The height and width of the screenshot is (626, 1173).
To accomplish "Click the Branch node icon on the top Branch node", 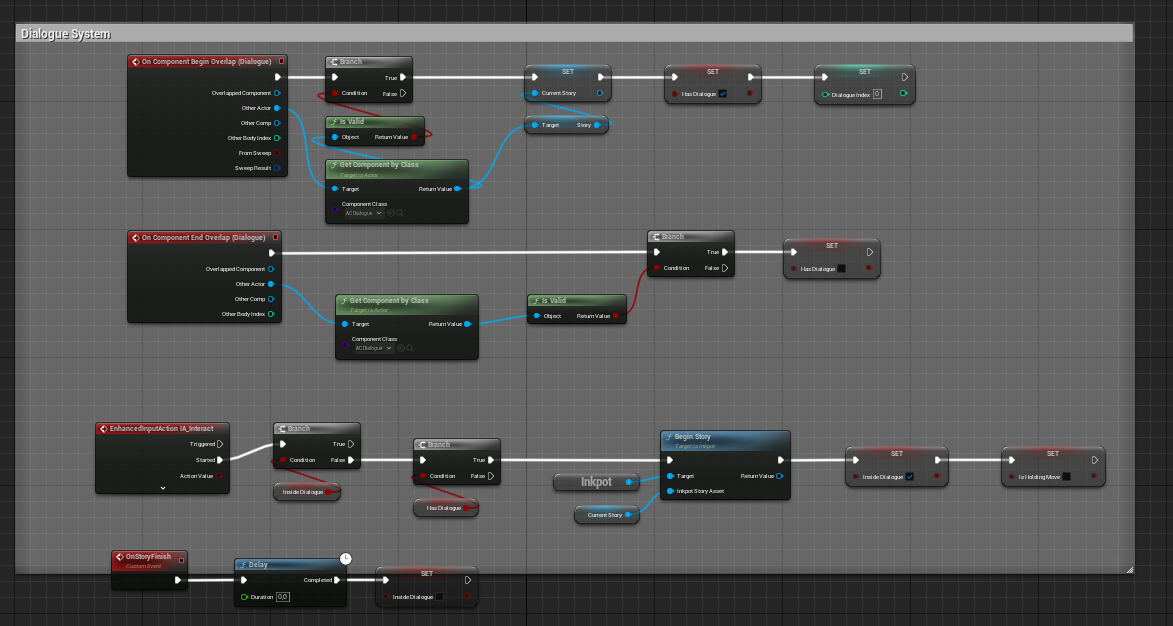I will click(334, 61).
